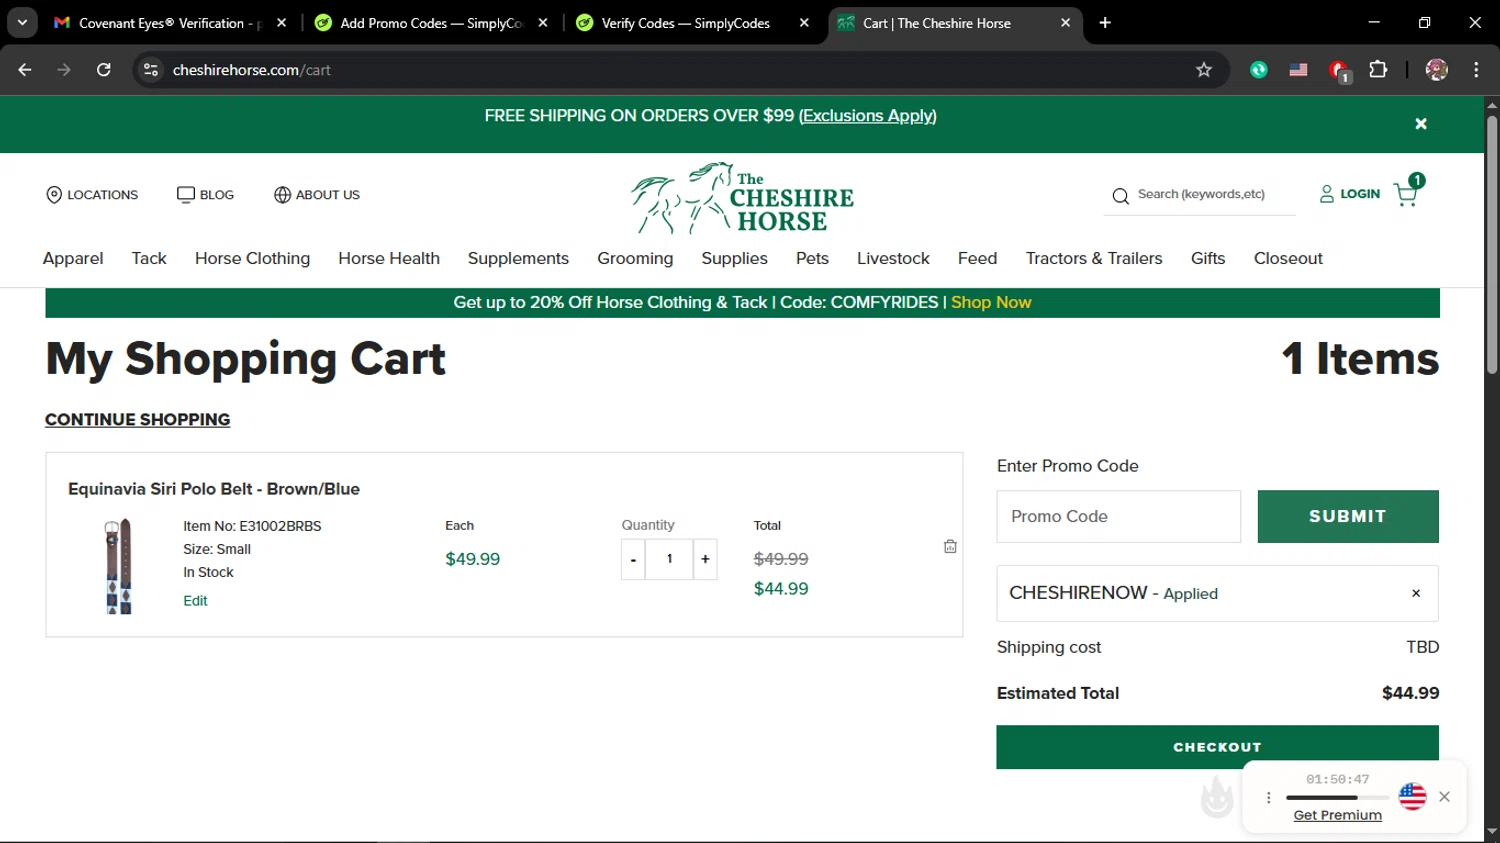Viewport: 1500px width, 843px height.
Task: Open the red extension with badge
Action: tap(1339, 70)
